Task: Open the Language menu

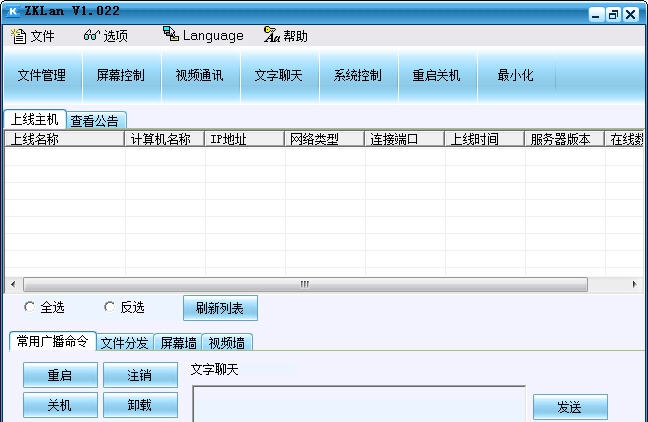Action: 203,36
